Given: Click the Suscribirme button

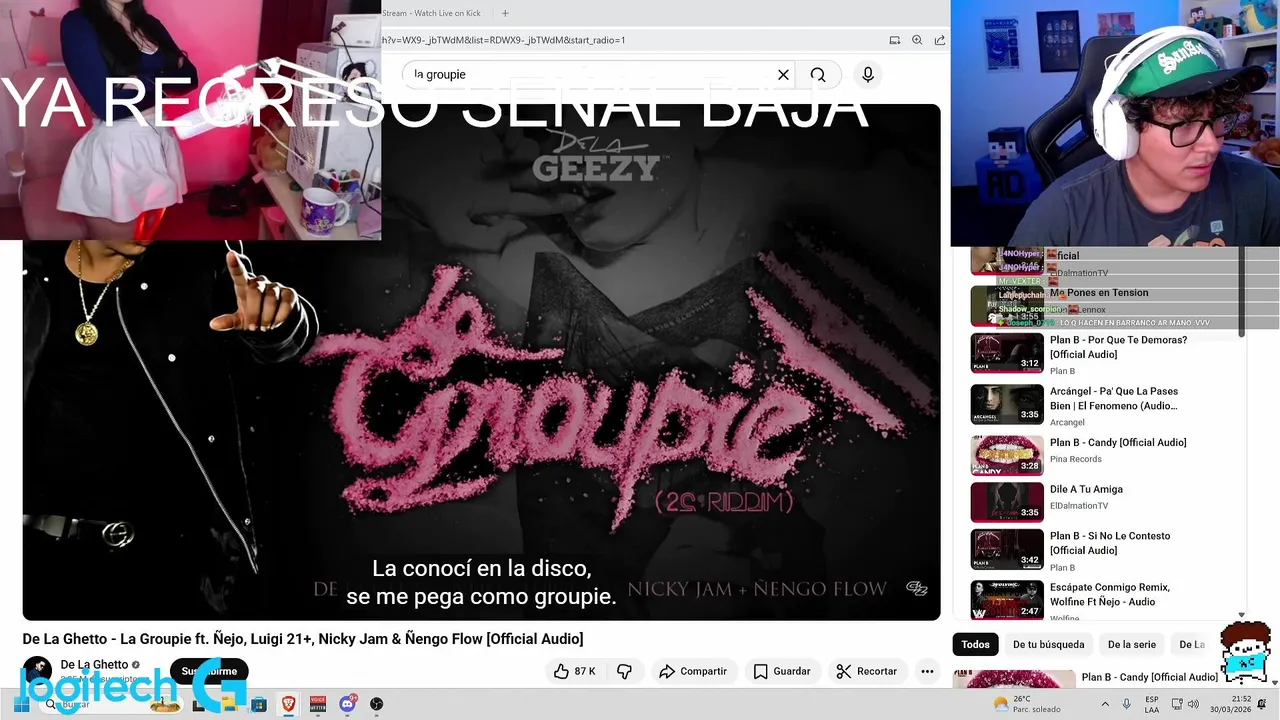Looking at the screenshot, I should [x=209, y=671].
